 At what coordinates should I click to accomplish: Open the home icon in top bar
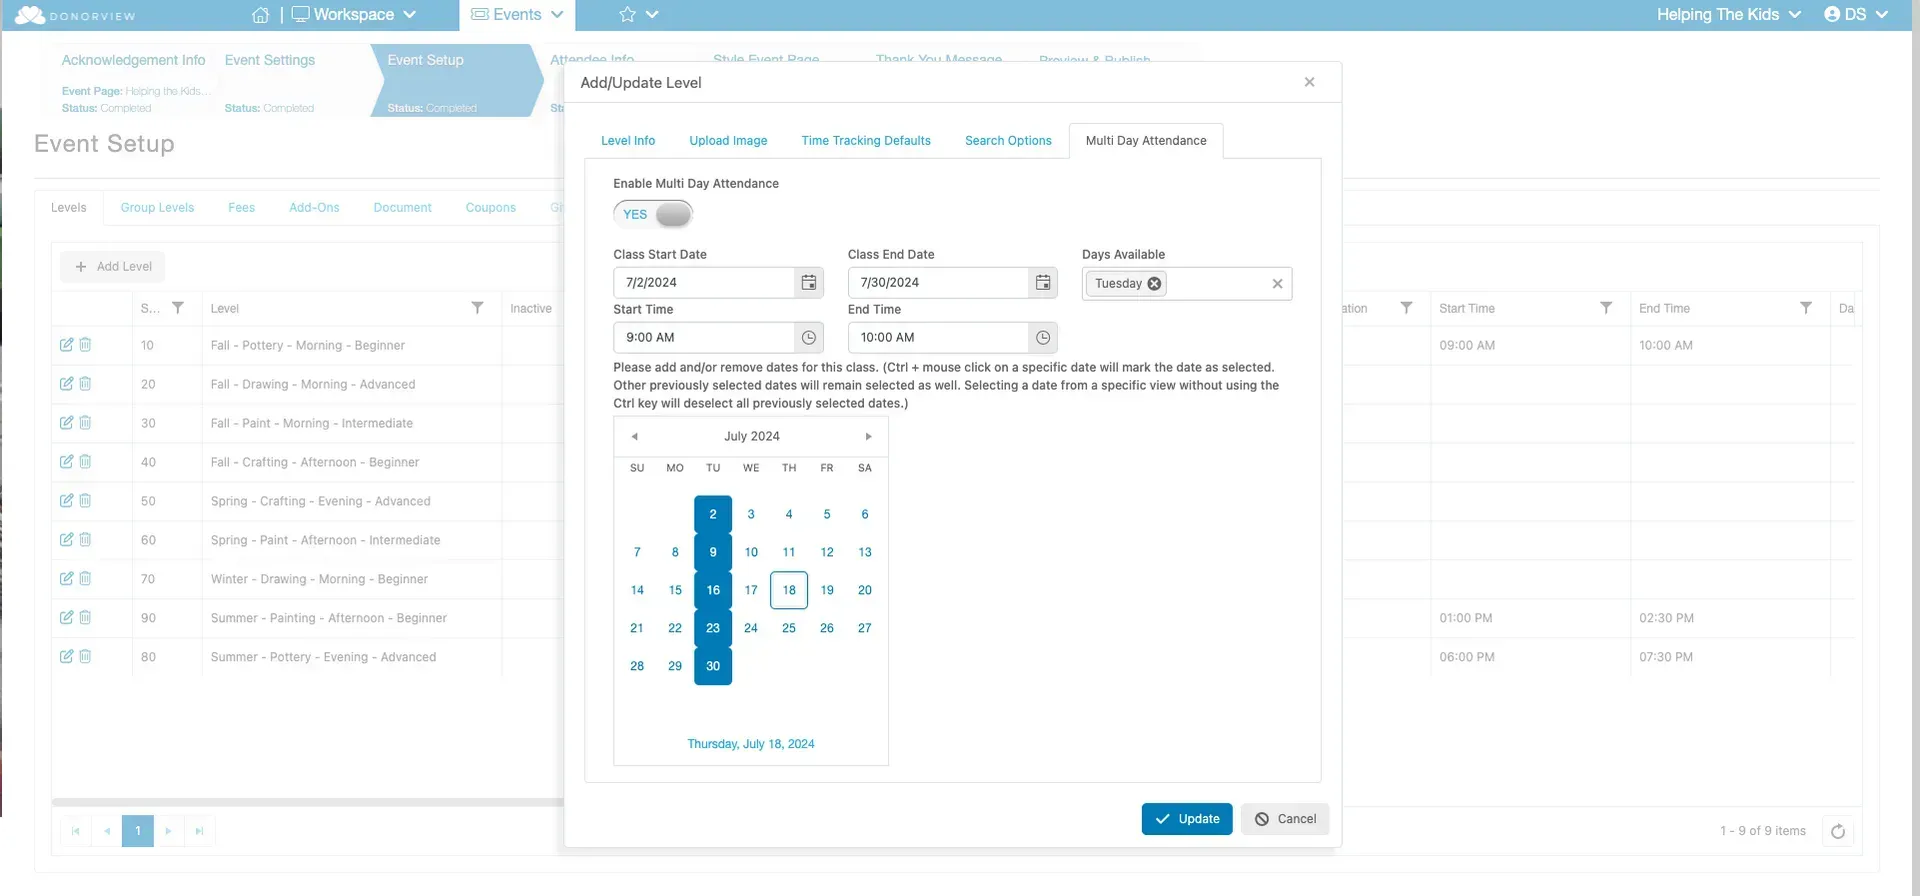point(260,15)
